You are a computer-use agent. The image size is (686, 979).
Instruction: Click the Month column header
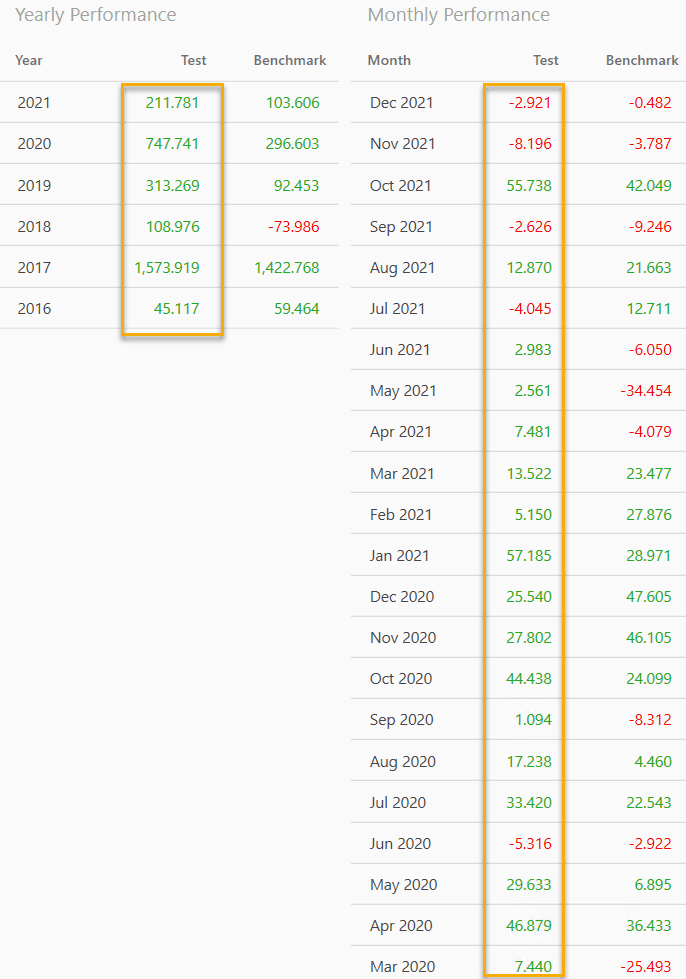tap(389, 61)
